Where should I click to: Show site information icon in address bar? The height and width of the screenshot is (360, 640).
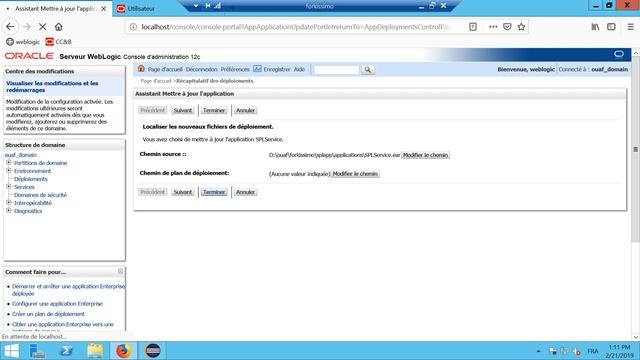pyautogui.click(x=133, y=27)
